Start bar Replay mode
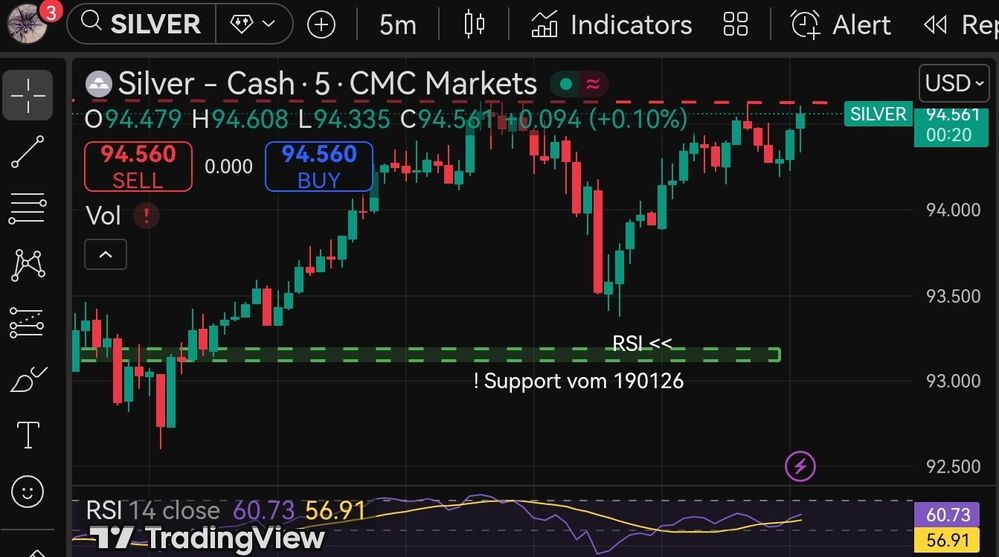The image size is (999, 557). pos(959,25)
